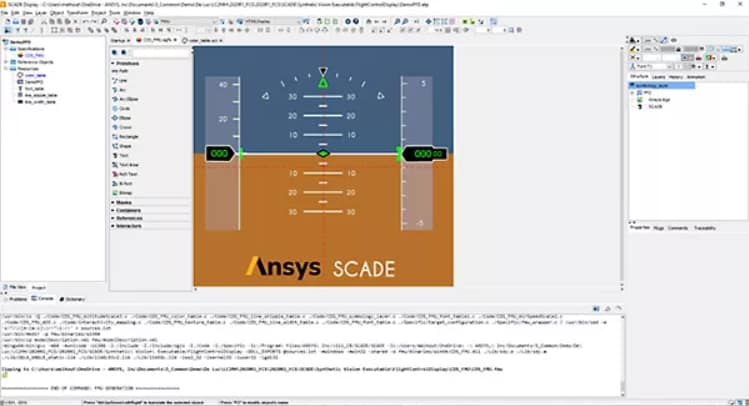Click the help question-mark toolbar icon

pos(356,21)
